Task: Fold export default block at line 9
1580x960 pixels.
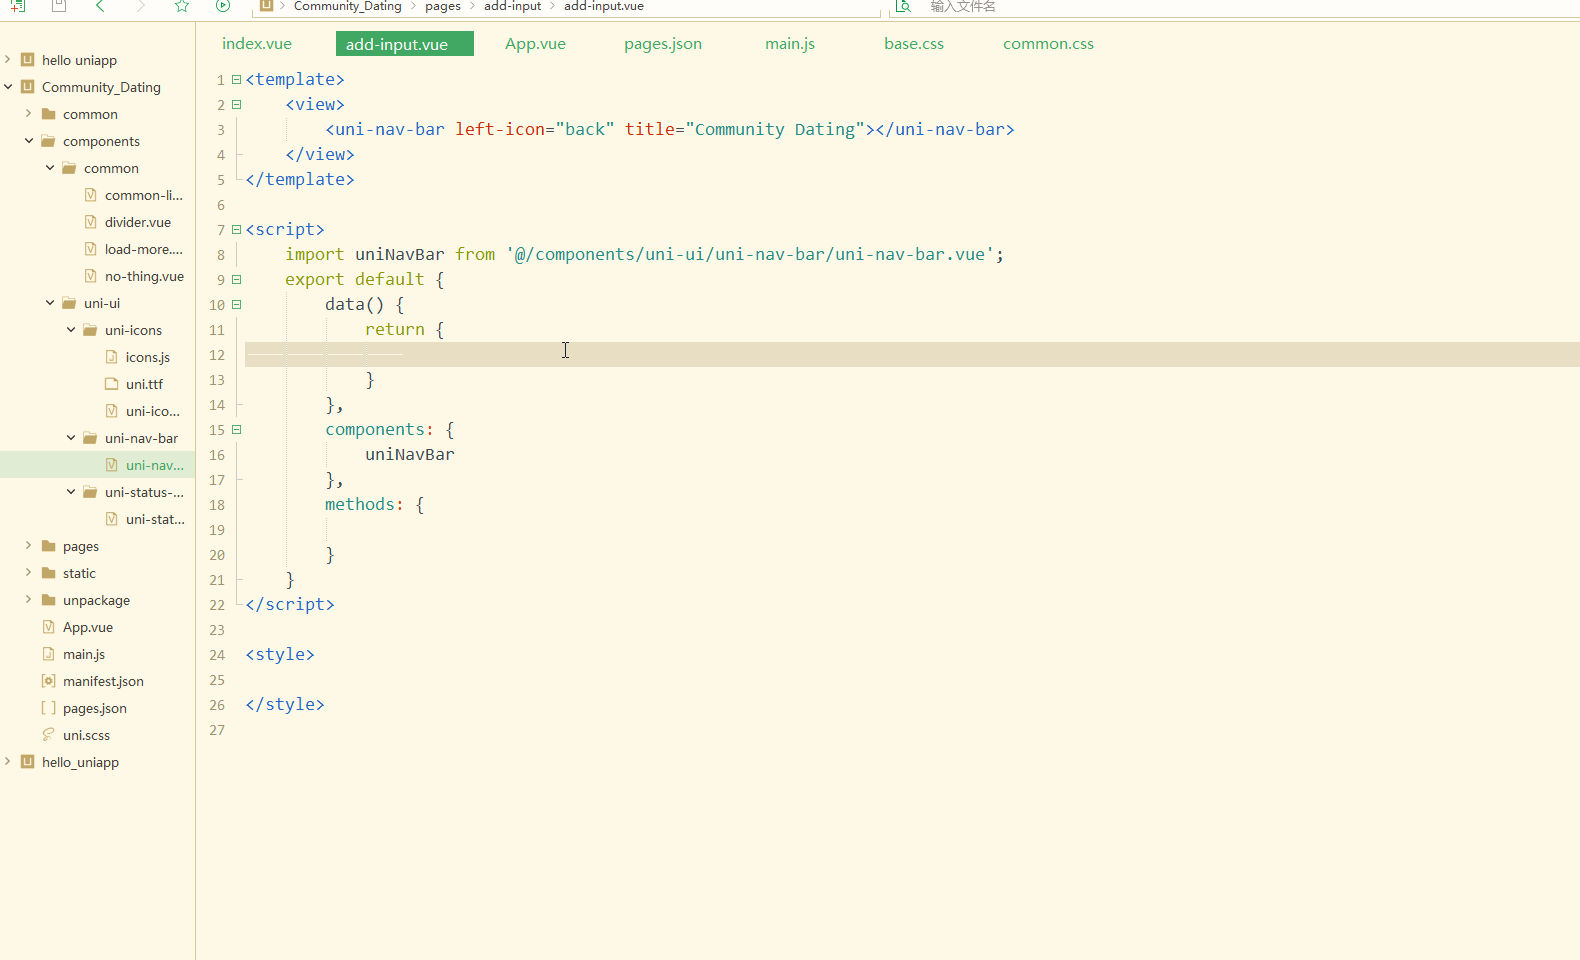Action: click(x=237, y=279)
